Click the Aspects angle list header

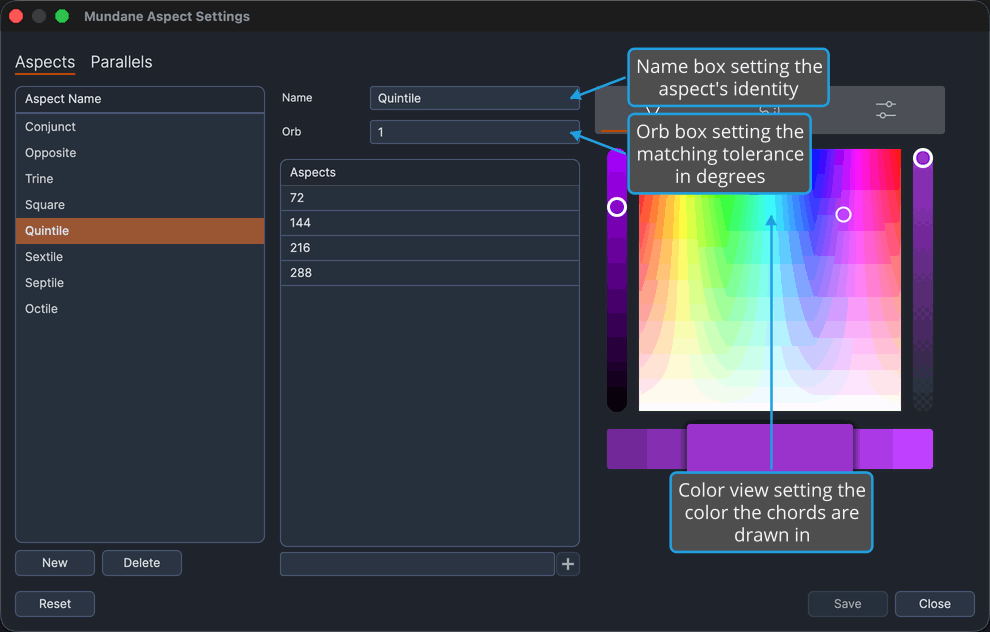click(429, 172)
